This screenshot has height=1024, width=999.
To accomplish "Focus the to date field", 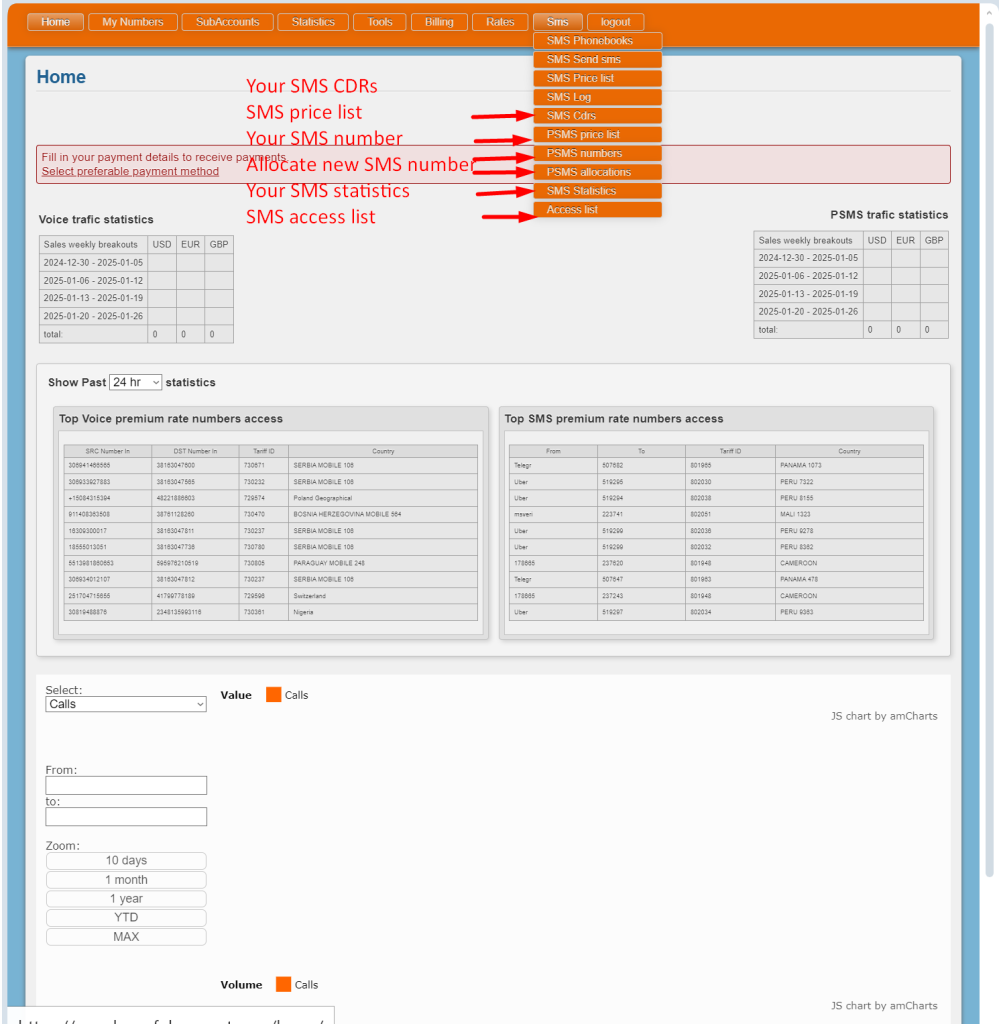I will point(126,816).
